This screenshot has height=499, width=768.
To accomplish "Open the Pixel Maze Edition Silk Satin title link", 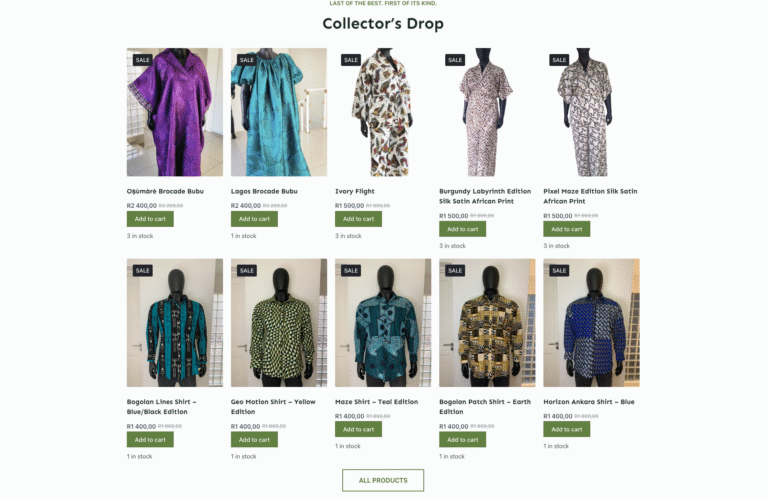I will (x=590, y=196).
